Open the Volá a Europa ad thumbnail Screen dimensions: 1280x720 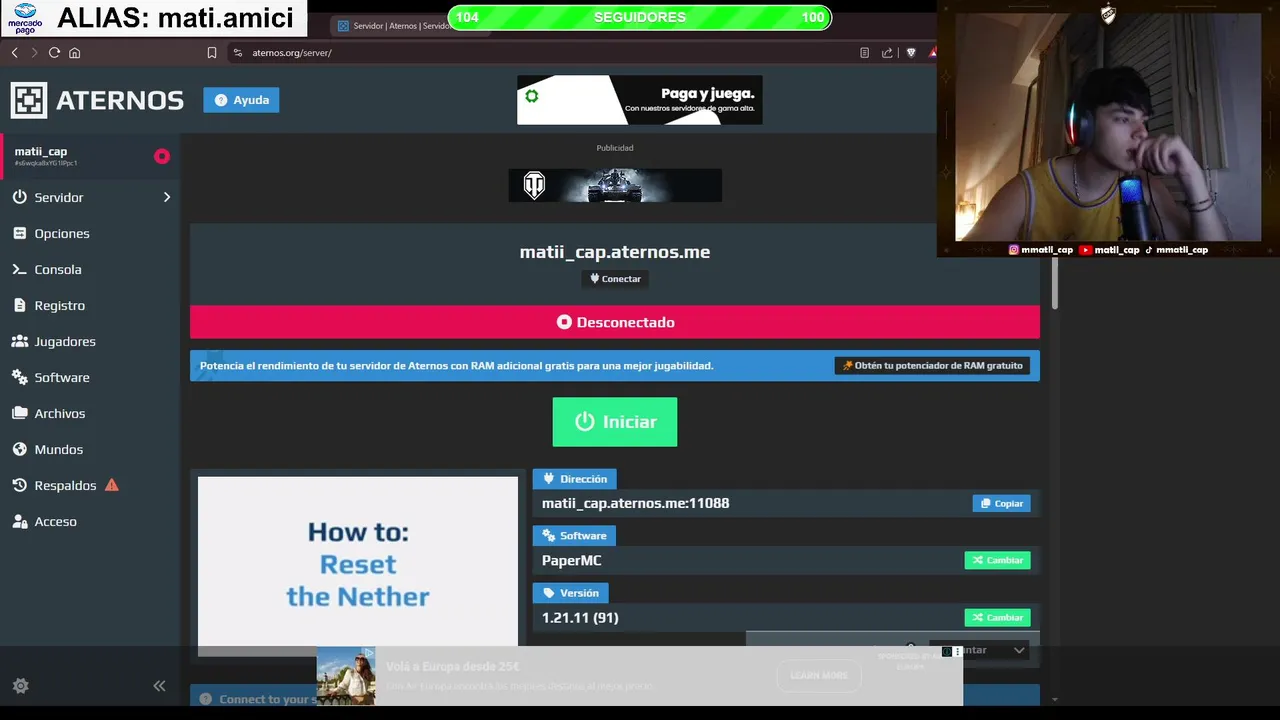pyautogui.click(x=346, y=676)
